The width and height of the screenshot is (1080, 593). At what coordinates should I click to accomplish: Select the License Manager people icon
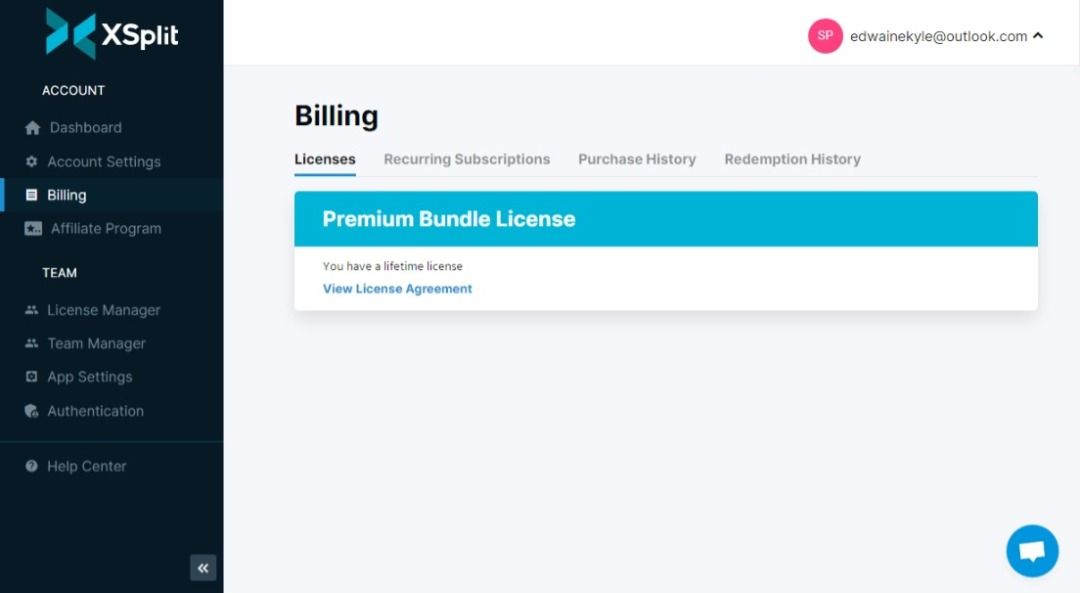[33, 310]
